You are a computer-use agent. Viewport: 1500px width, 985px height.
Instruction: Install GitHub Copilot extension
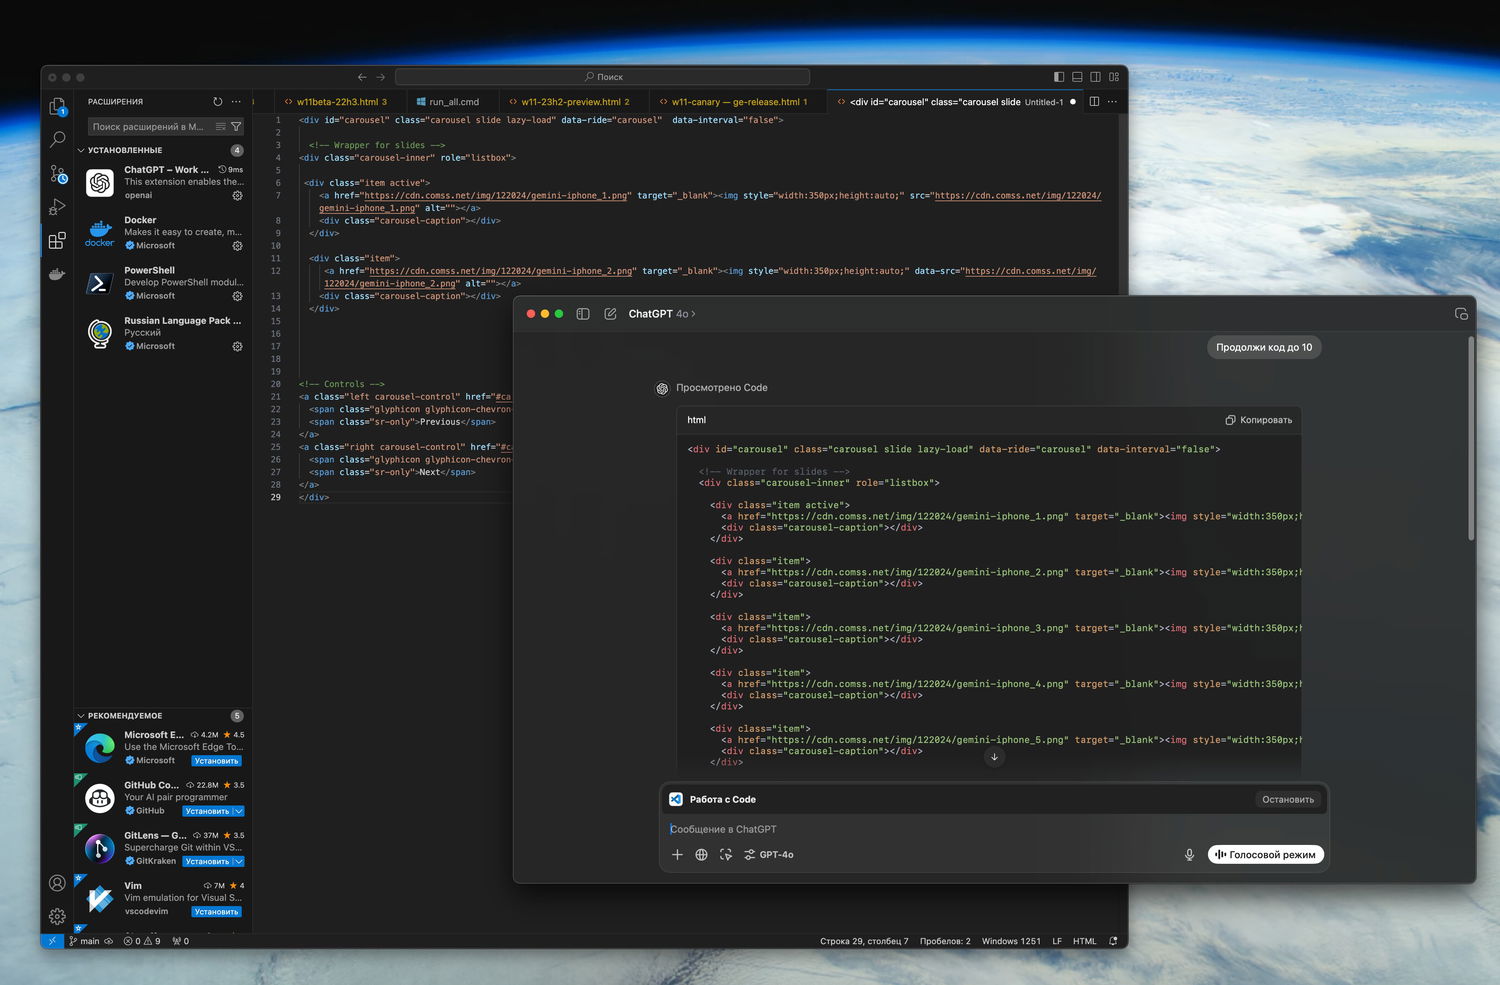pyautogui.click(x=206, y=811)
